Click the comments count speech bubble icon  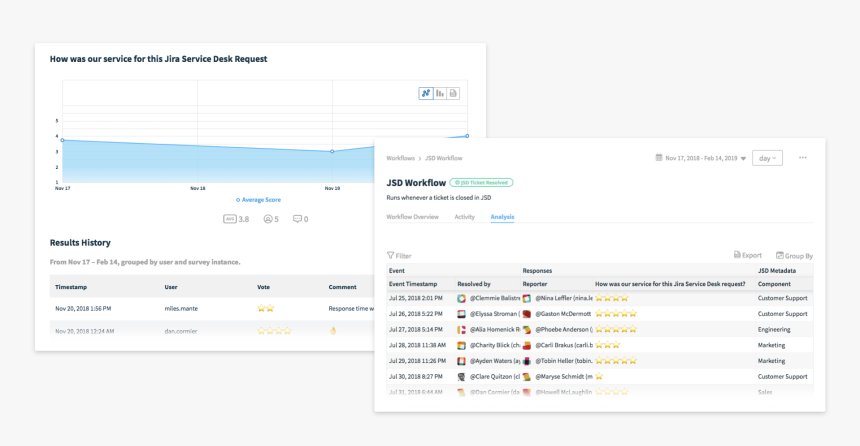point(297,219)
